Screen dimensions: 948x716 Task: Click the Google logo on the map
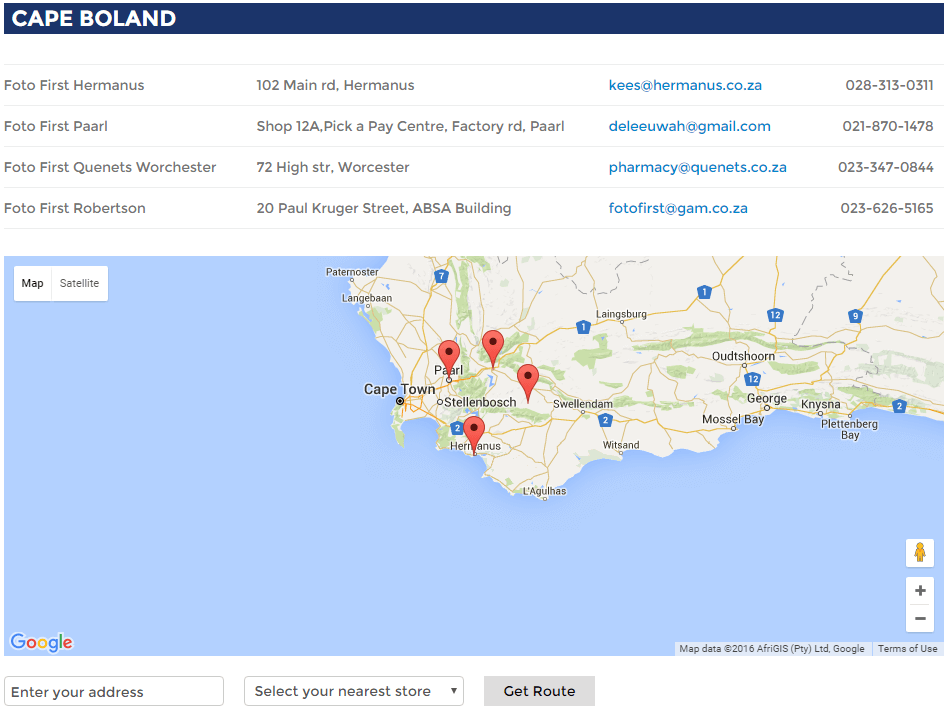[x=41, y=642]
